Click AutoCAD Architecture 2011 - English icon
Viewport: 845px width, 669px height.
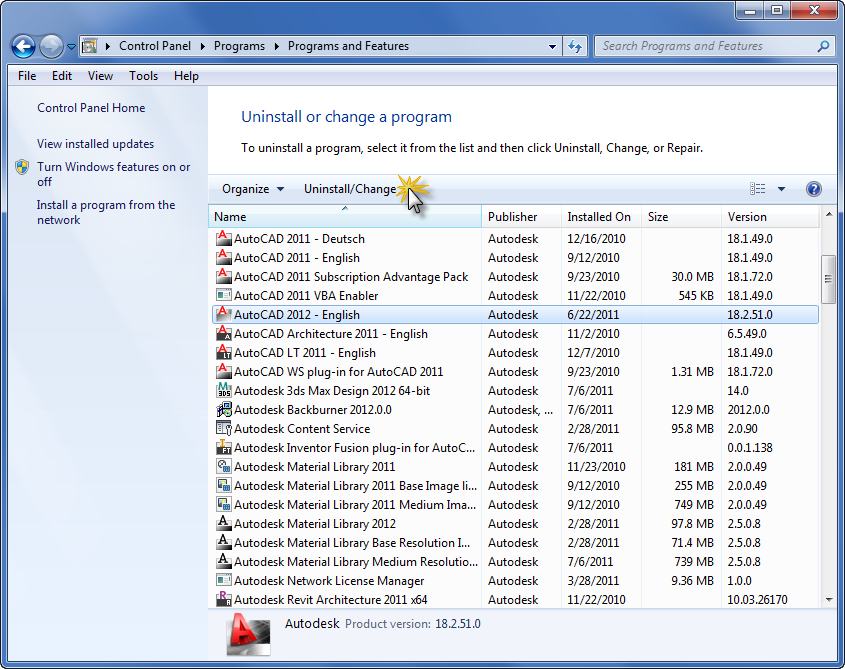coord(224,334)
